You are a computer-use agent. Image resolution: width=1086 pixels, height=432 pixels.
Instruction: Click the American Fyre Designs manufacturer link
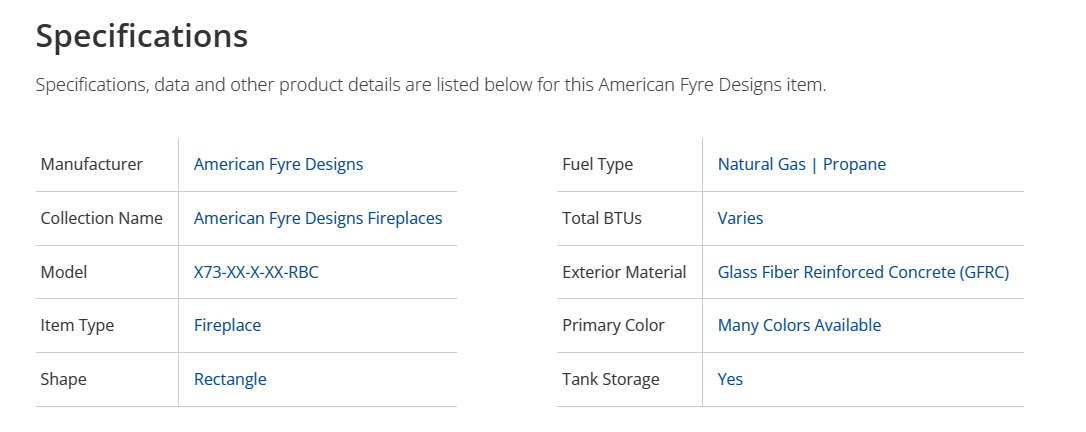278,164
